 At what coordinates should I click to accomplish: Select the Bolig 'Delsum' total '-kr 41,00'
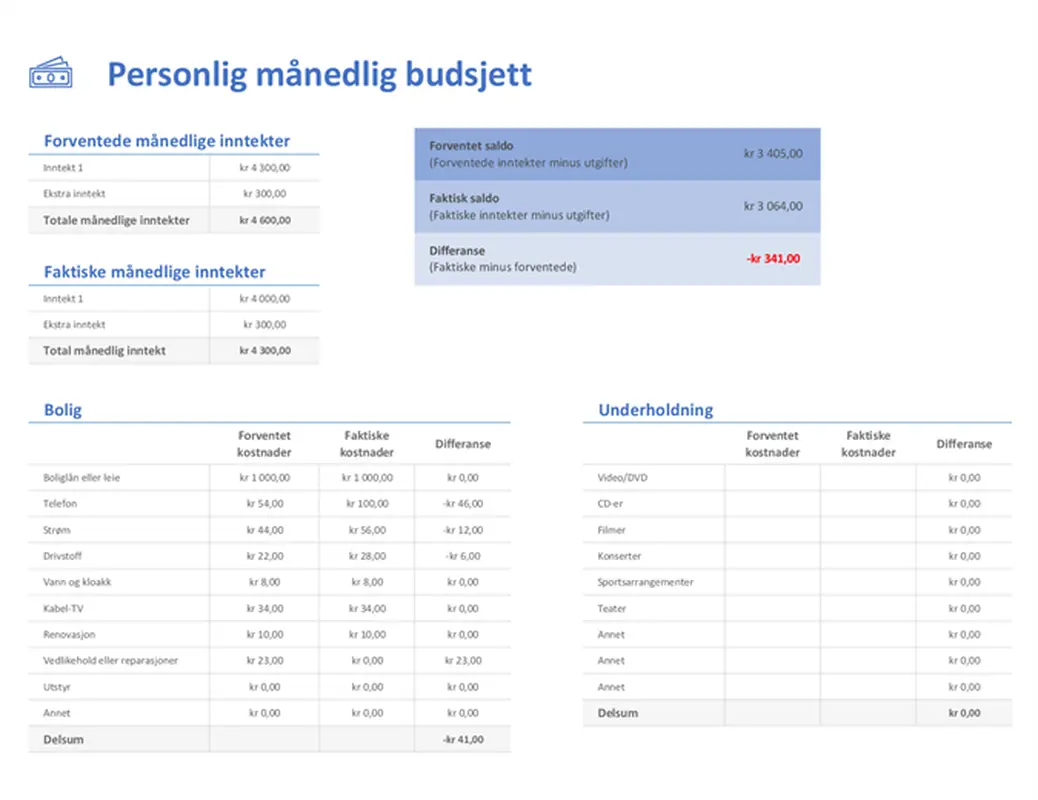[463, 739]
